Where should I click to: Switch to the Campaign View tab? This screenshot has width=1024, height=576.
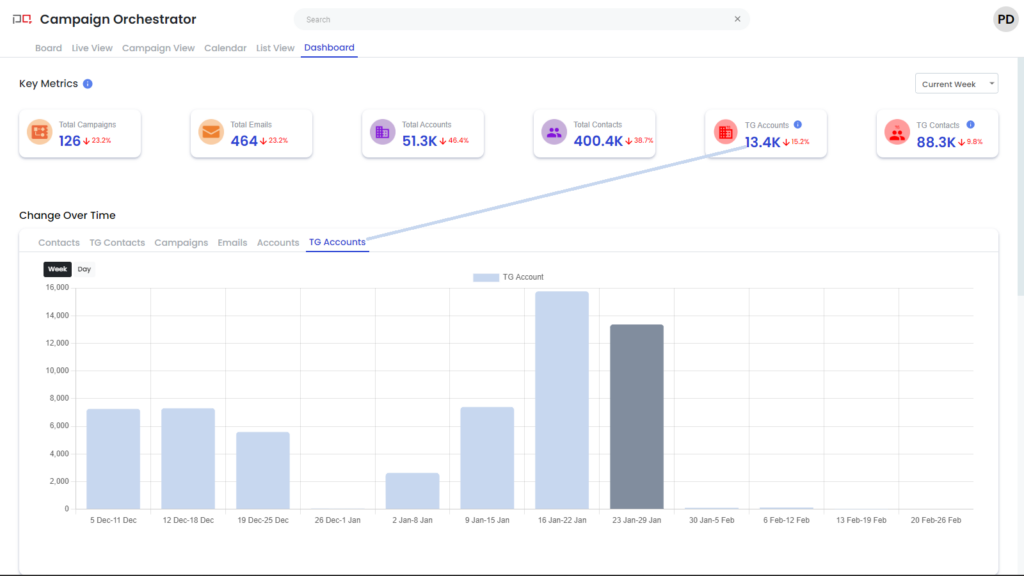(x=158, y=48)
